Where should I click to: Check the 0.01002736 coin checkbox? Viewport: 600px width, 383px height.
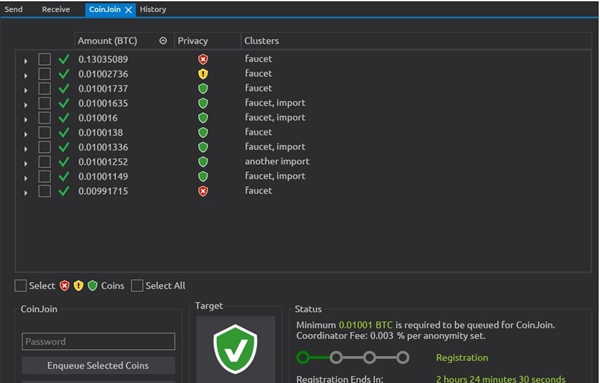click(44, 74)
